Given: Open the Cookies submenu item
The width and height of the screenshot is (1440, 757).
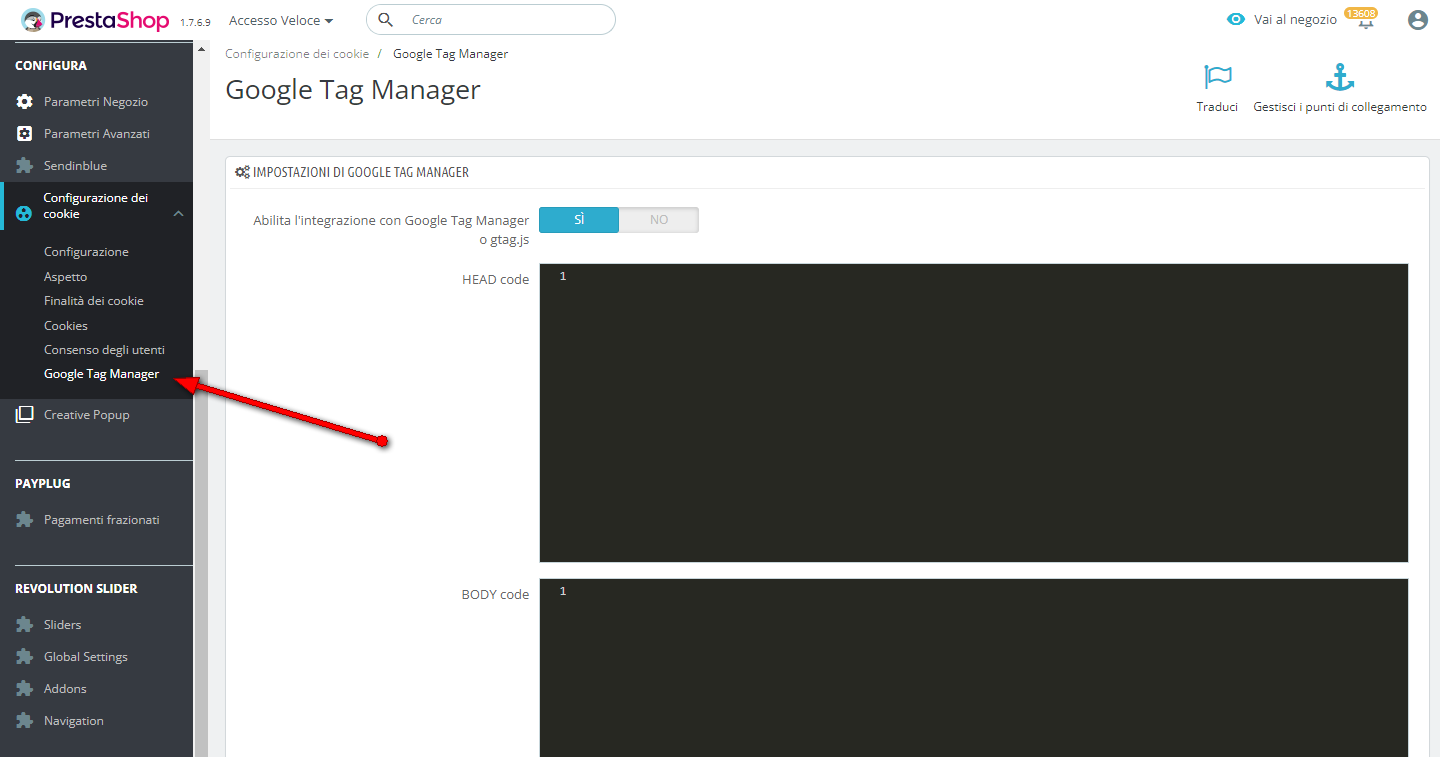Looking at the screenshot, I should coord(66,326).
